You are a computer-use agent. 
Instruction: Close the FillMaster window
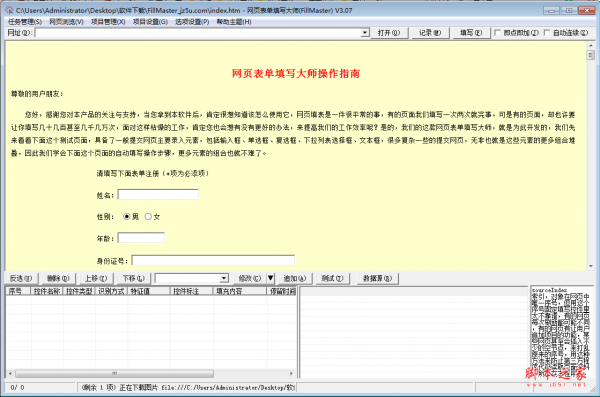point(587,10)
